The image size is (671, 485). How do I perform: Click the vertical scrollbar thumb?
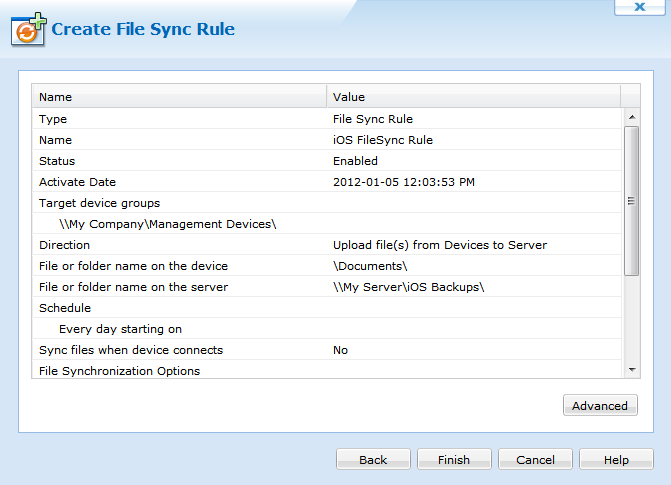[631, 200]
